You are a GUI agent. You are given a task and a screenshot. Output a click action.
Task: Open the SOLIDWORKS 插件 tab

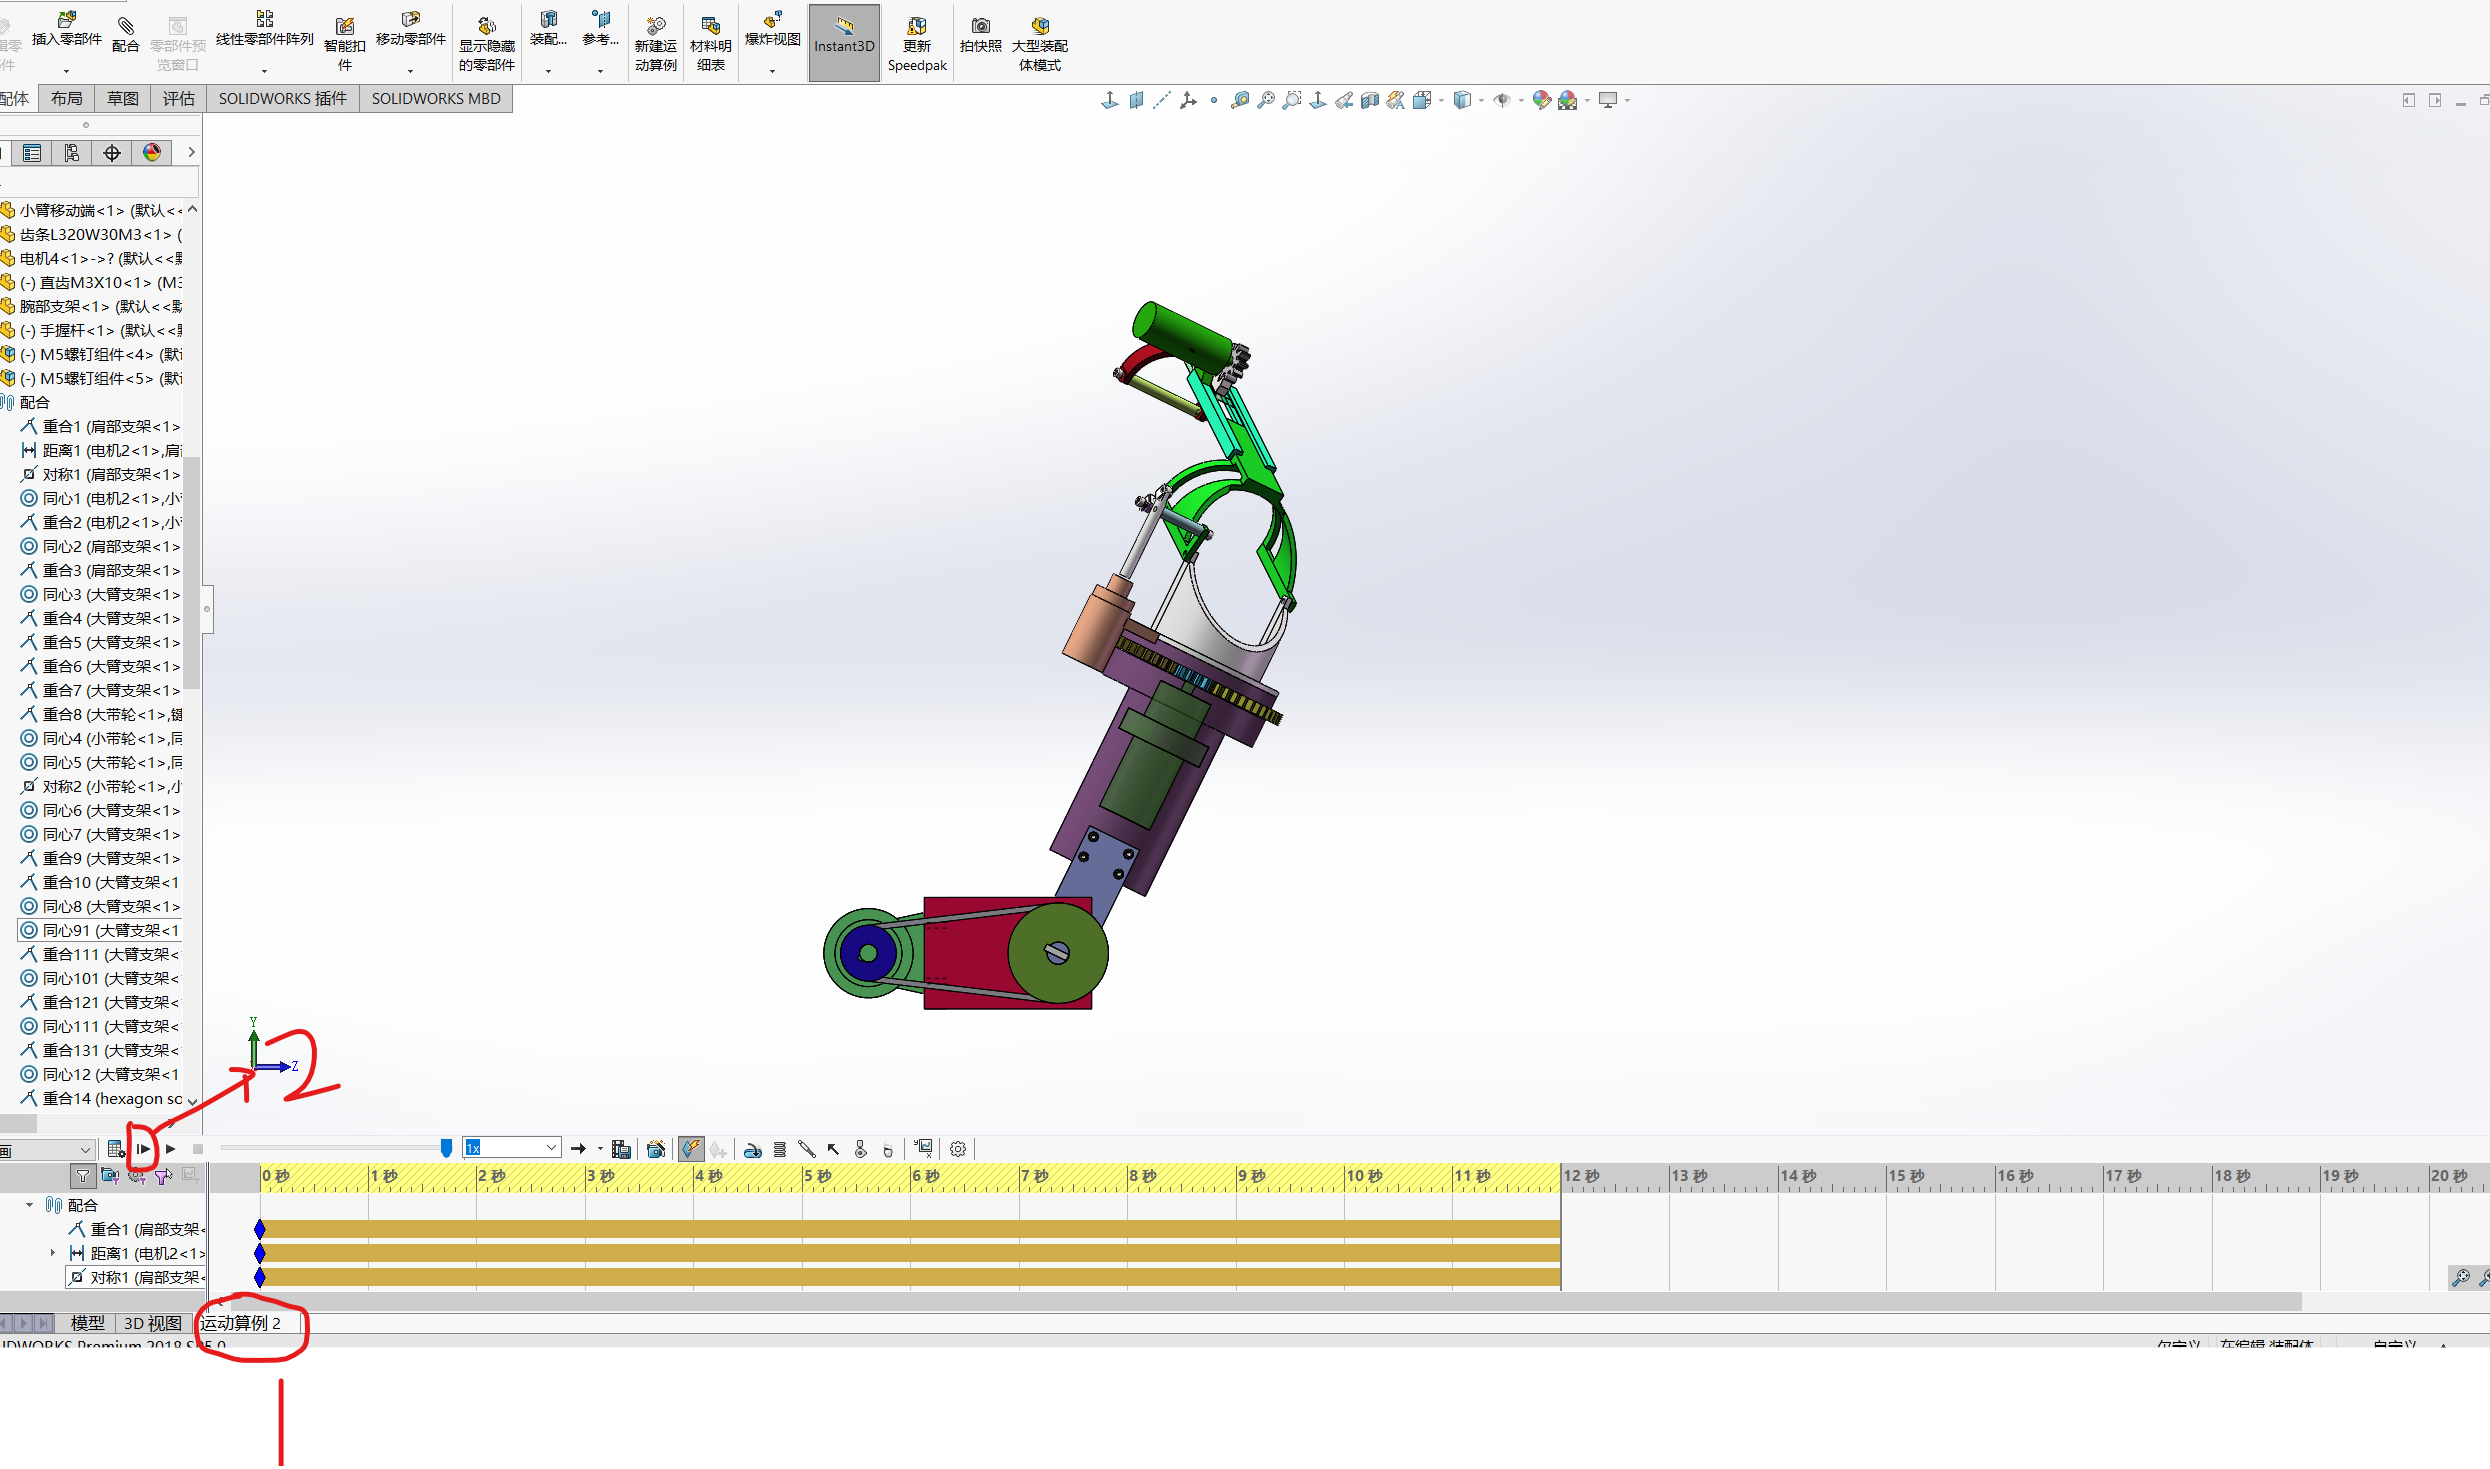pyautogui.click(x=283, y=98)
